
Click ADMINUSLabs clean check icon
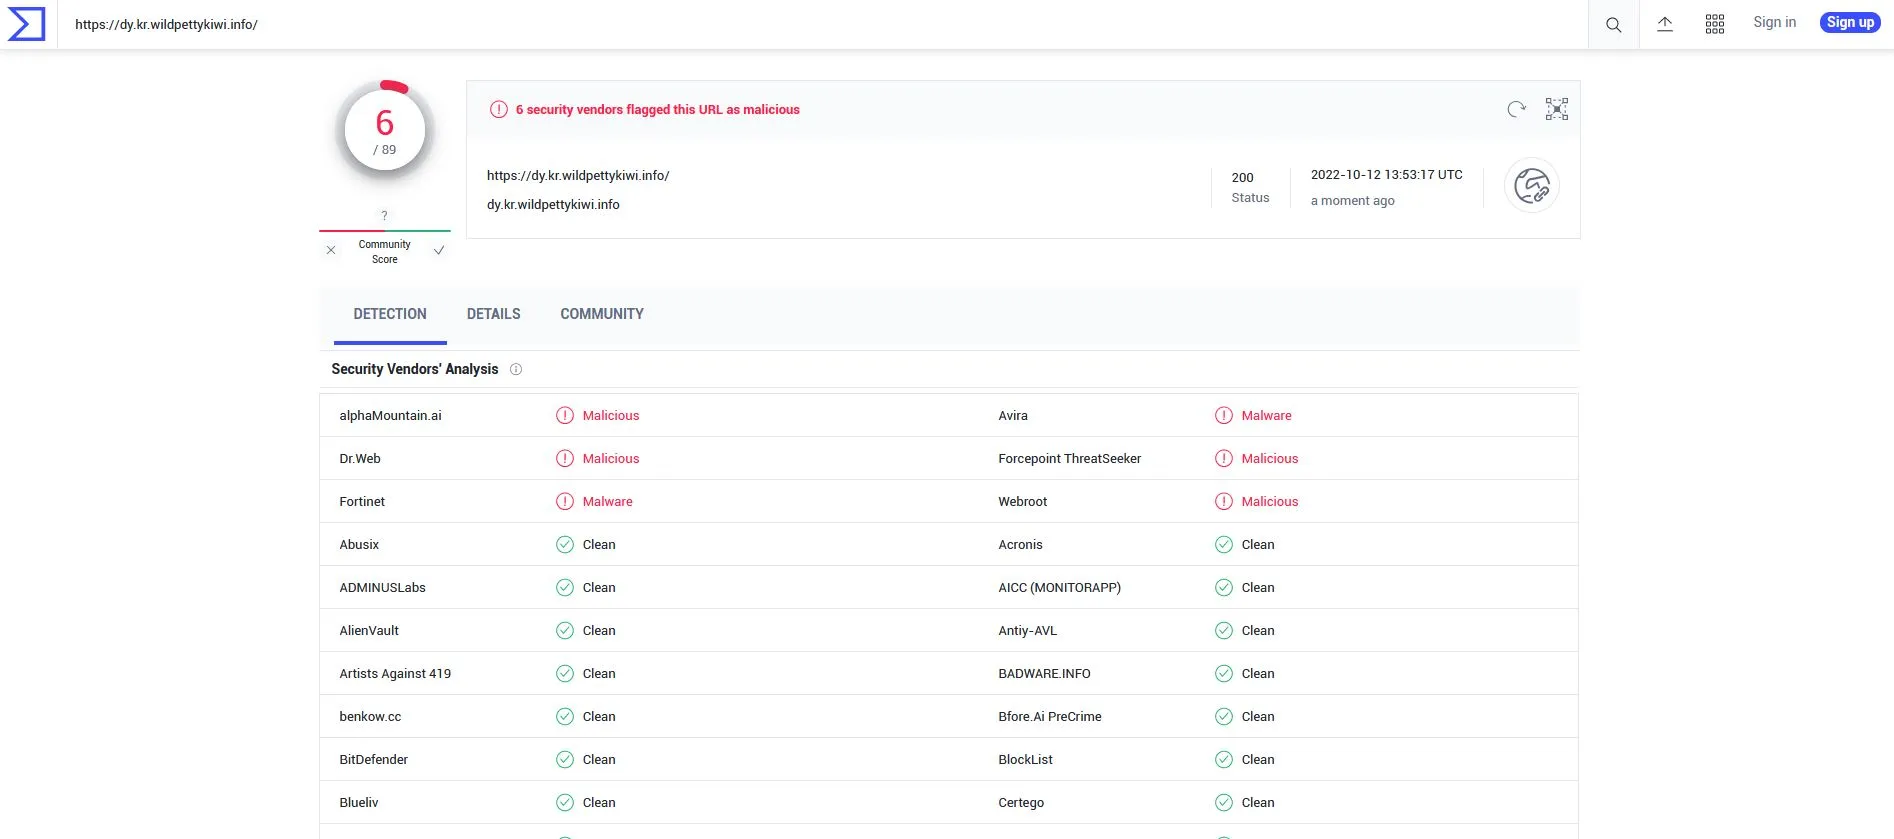565,587
